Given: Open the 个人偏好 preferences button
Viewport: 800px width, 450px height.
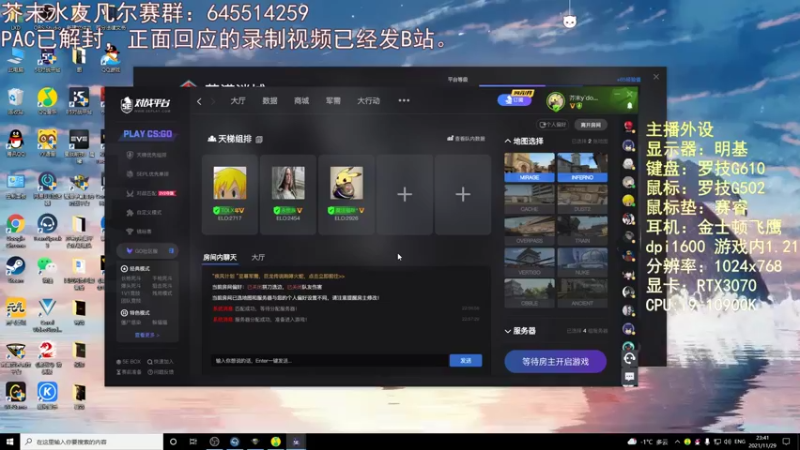Looking at the screenshot, I should click(553, 124).
